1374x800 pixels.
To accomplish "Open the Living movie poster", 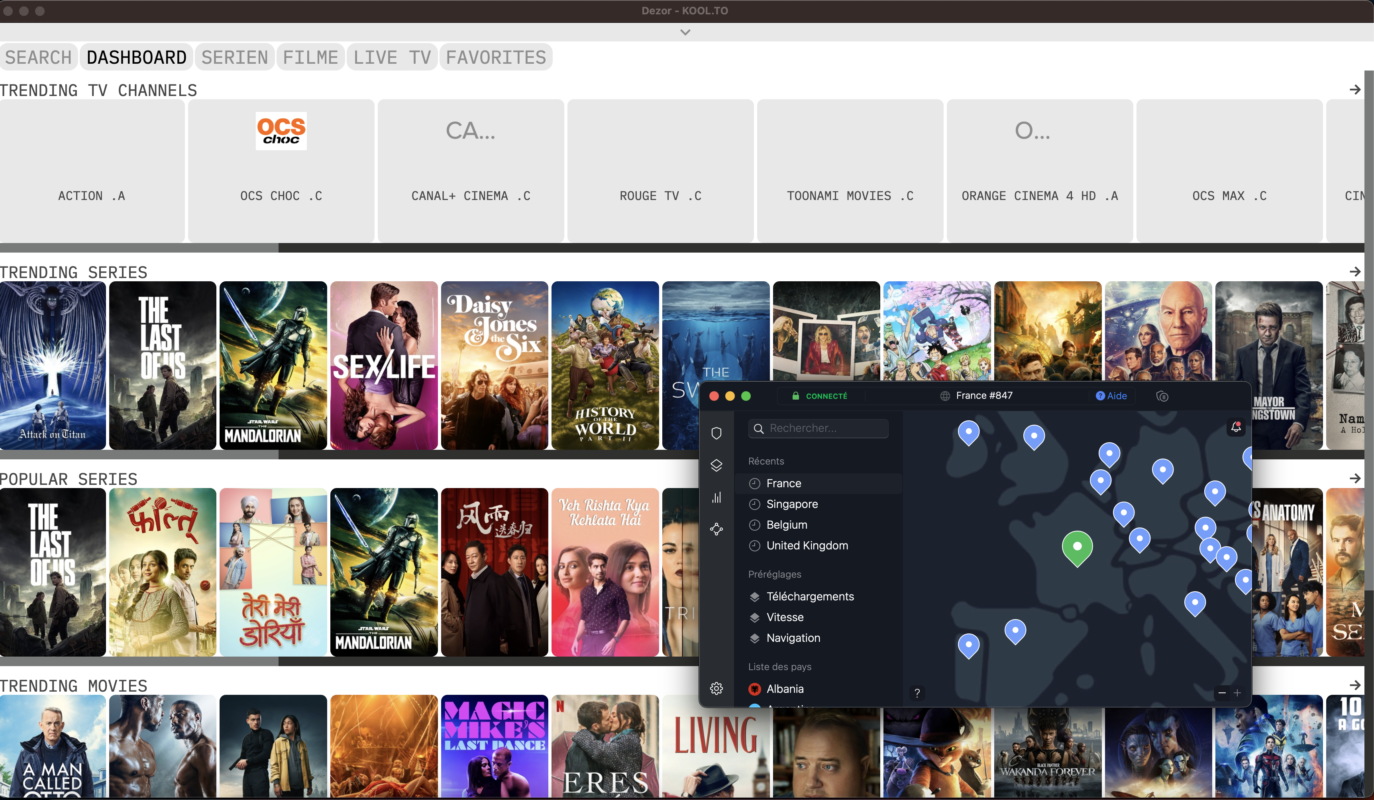I will [x=716, y=746].
